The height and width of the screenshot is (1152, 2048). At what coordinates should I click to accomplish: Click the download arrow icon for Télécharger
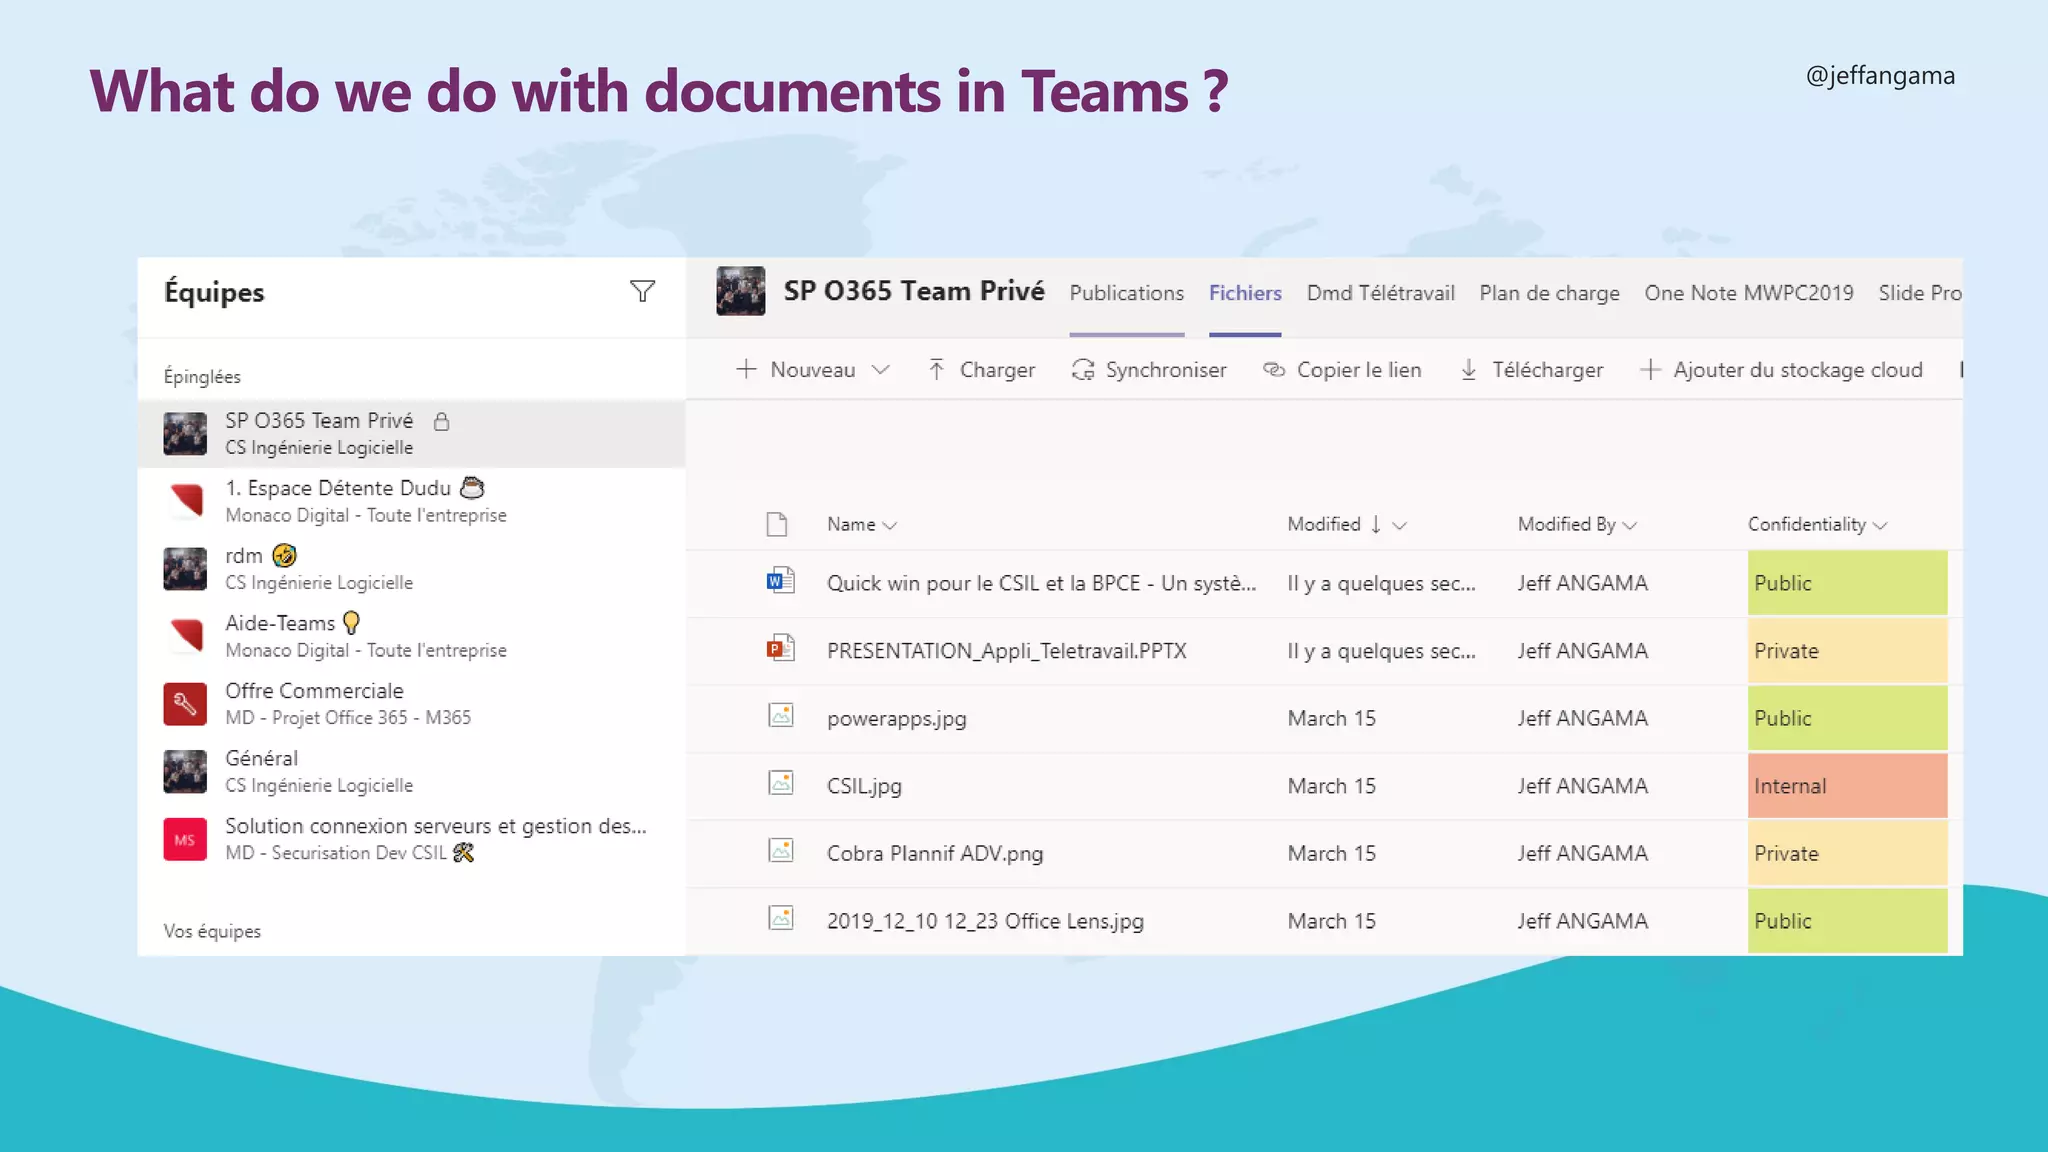click(x=1468, y=369)
